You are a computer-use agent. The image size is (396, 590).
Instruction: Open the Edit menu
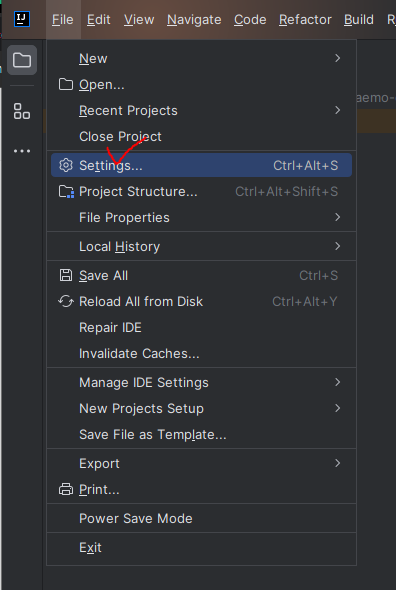99,20
